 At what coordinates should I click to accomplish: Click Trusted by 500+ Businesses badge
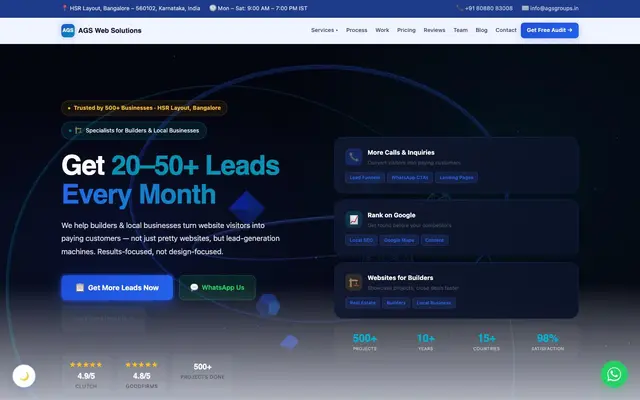click(x=144, y=108)
